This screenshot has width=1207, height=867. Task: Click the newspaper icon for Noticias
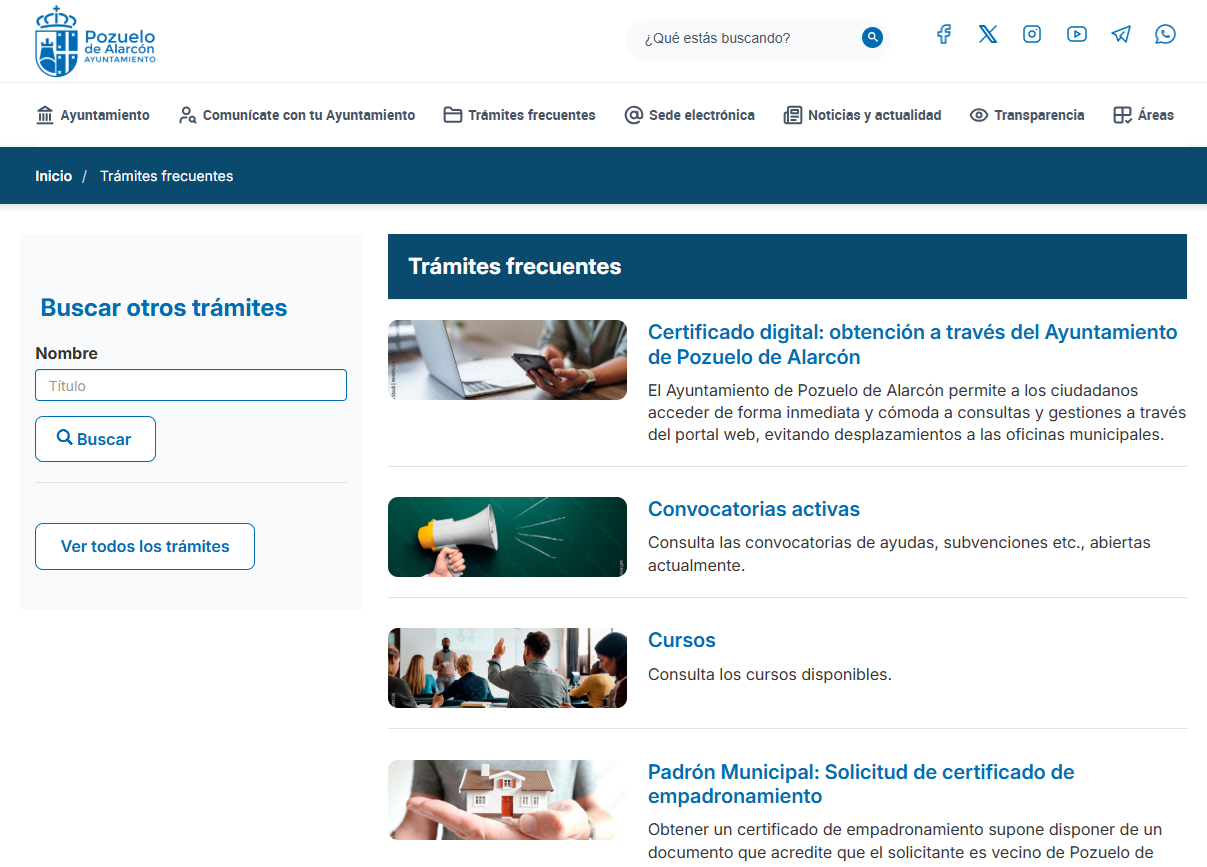click(x=793, y=115)
